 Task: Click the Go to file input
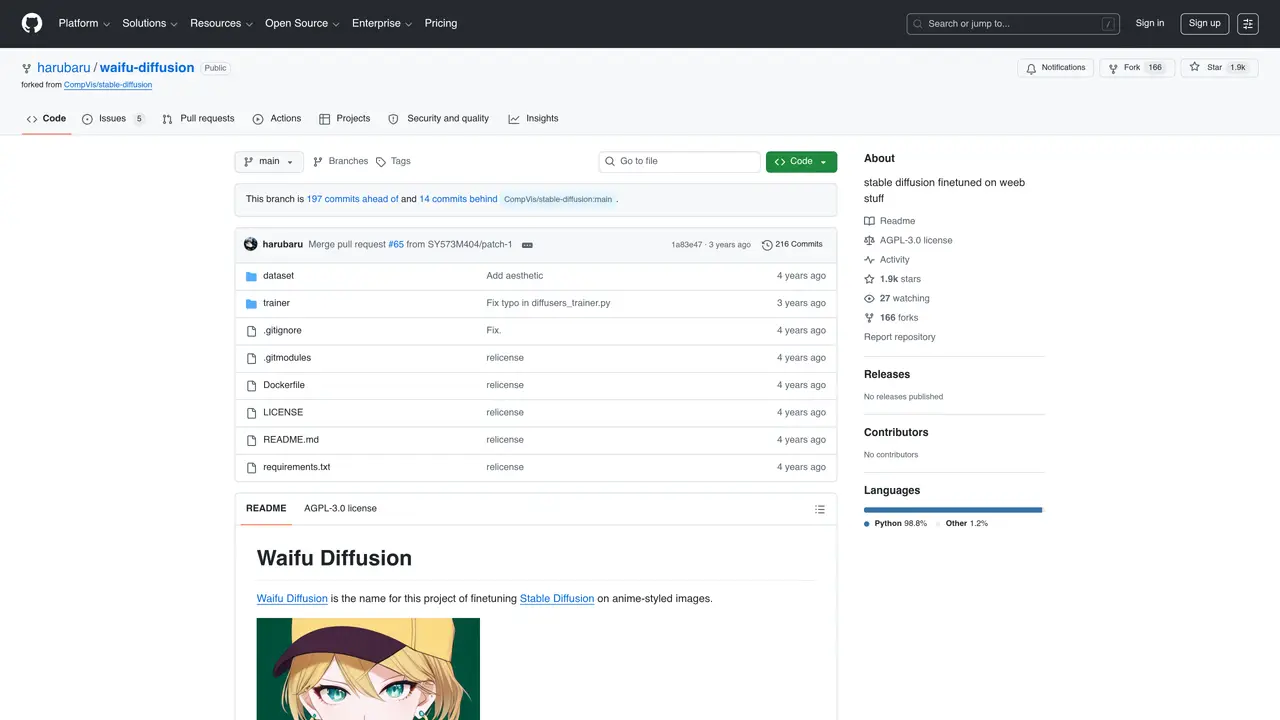pyautogui.click(x=680, y=162)
